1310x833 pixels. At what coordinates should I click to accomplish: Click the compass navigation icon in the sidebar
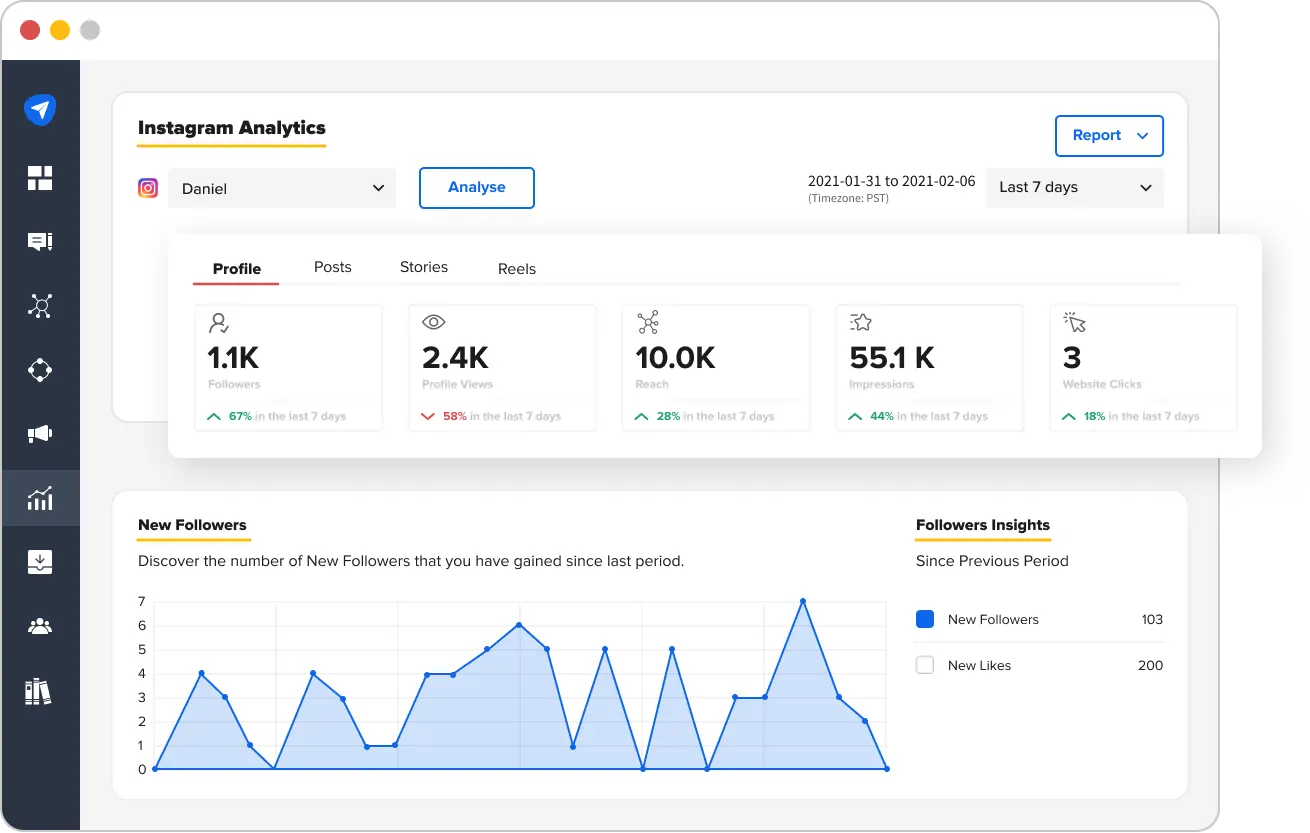click(x=41, y=369)
